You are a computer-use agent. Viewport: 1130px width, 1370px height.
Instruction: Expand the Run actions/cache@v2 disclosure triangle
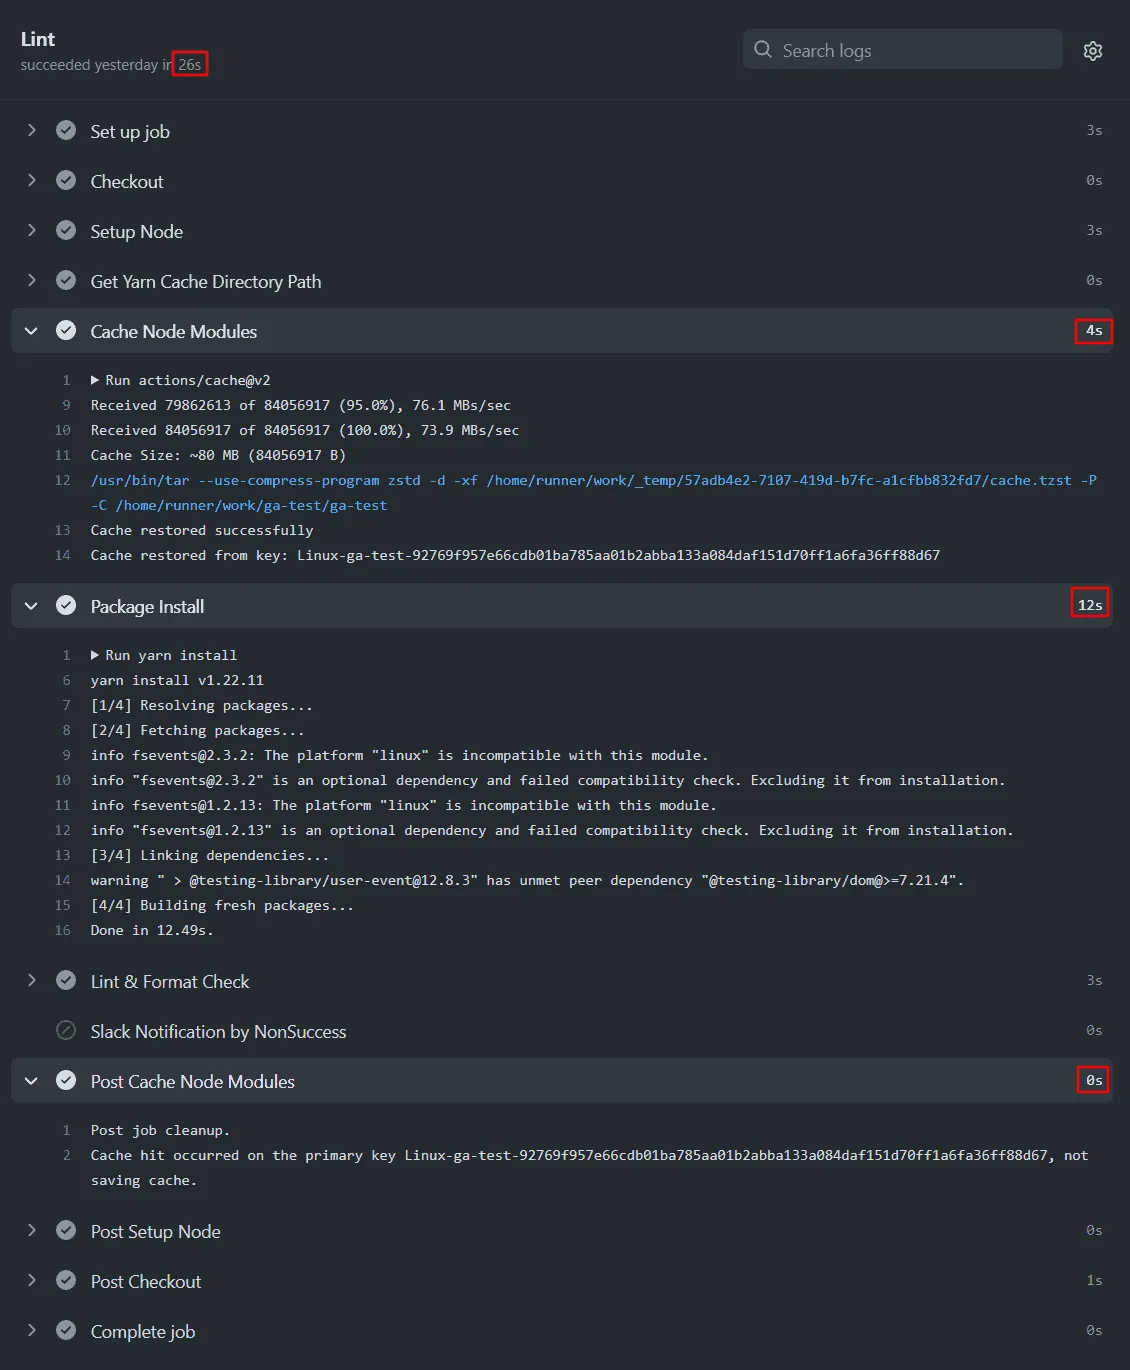tap(95, 380)
